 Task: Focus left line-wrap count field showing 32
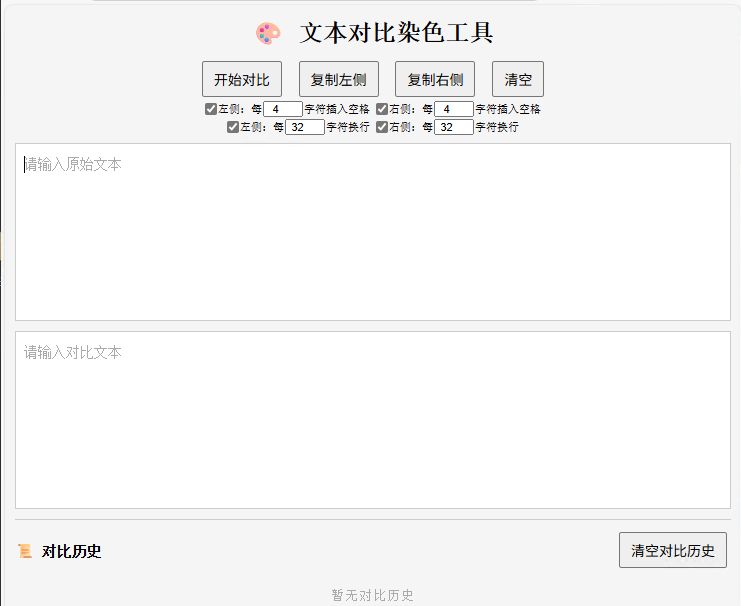pyautogui.click(x=305, y=127)
